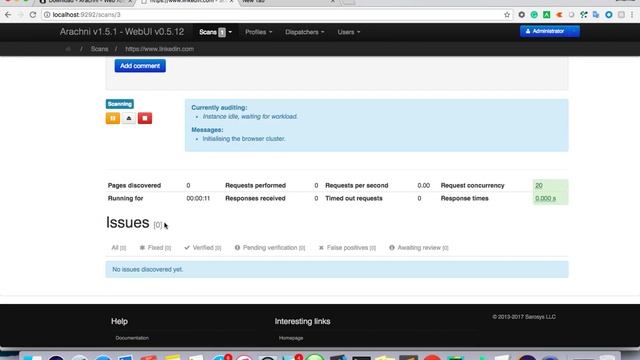Click the Requests performed label

point(256,185)
